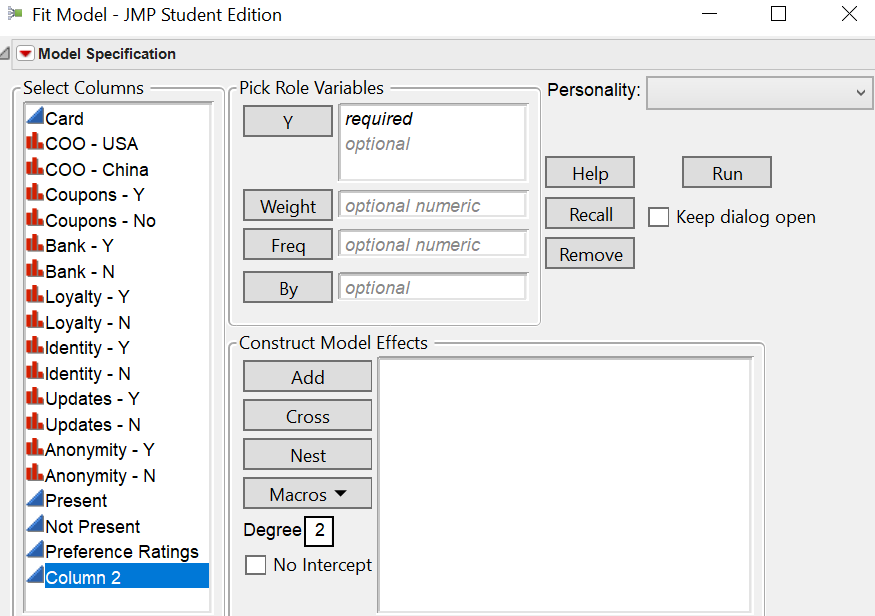Click the nominal icon beside Anonymity - Y

tap(35, 450)
